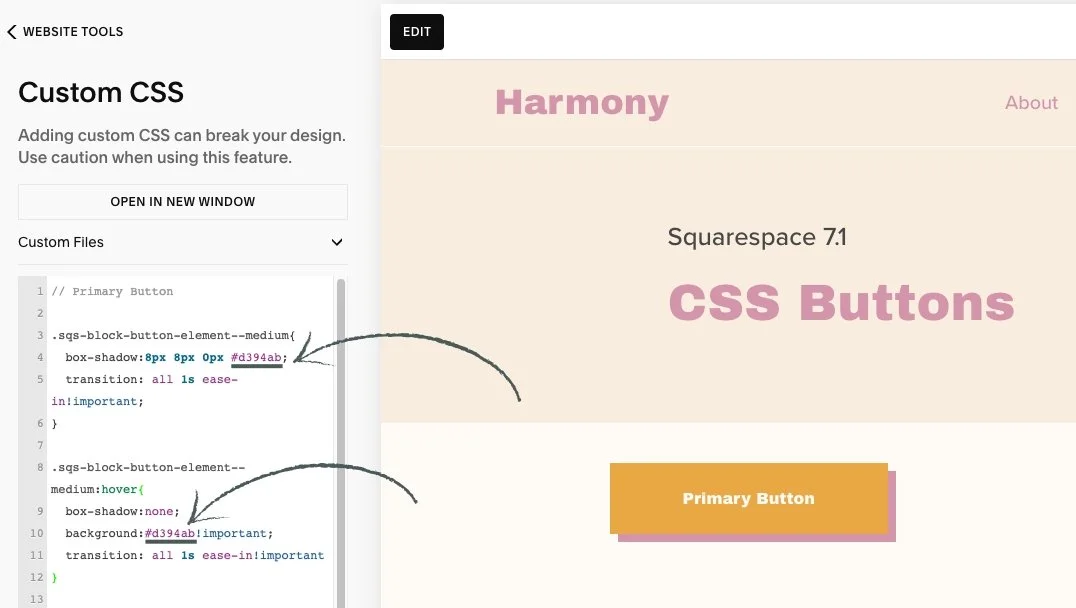Screen dimensions: 1076x608
Task: Click the '// Primary Button' comment line
Action: coord(113,291)
